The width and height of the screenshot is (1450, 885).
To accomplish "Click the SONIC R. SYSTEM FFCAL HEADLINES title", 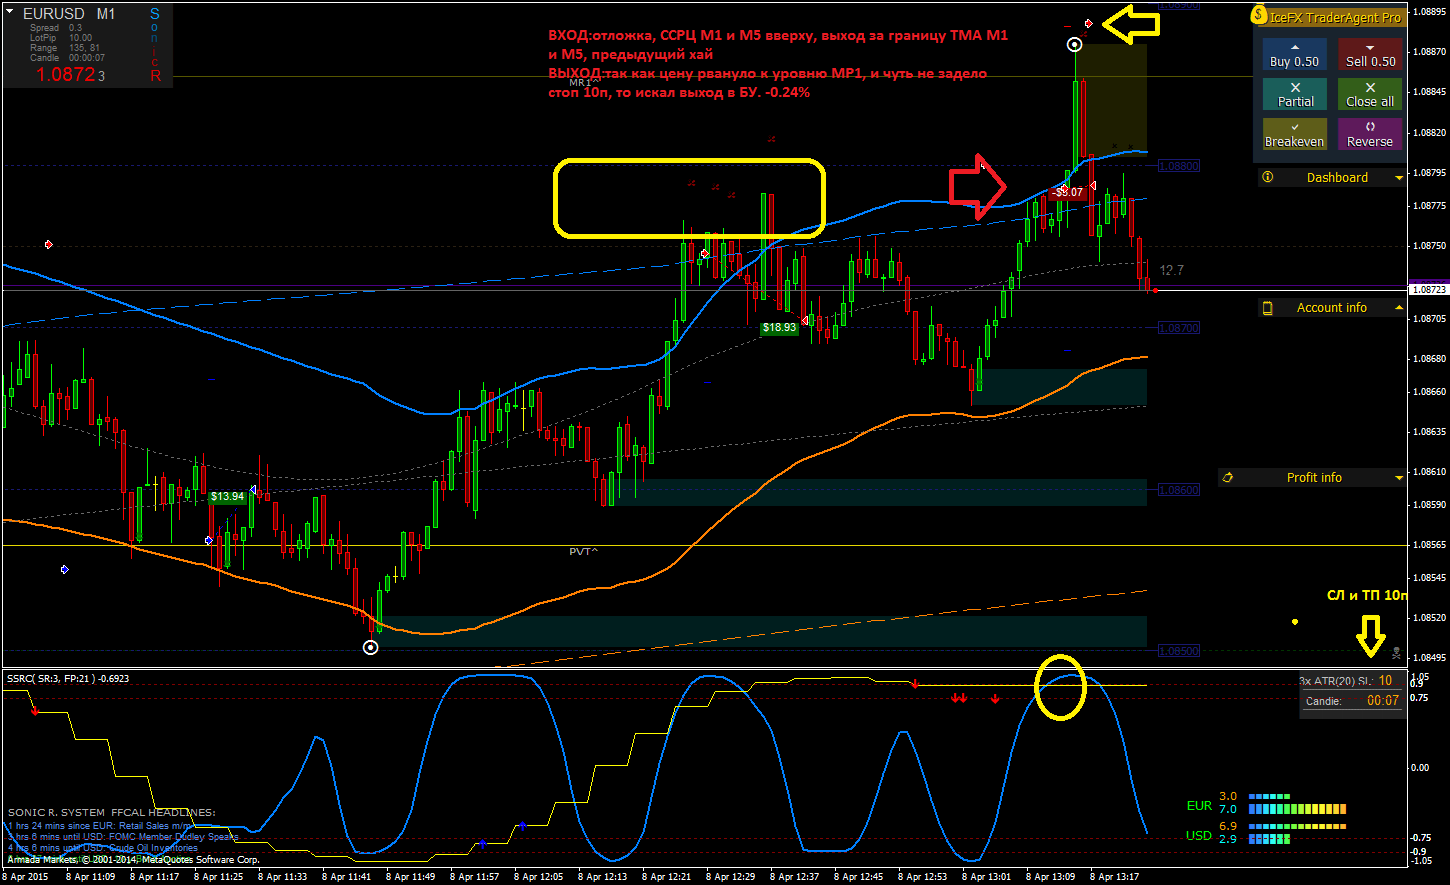I will pos(111,812).
